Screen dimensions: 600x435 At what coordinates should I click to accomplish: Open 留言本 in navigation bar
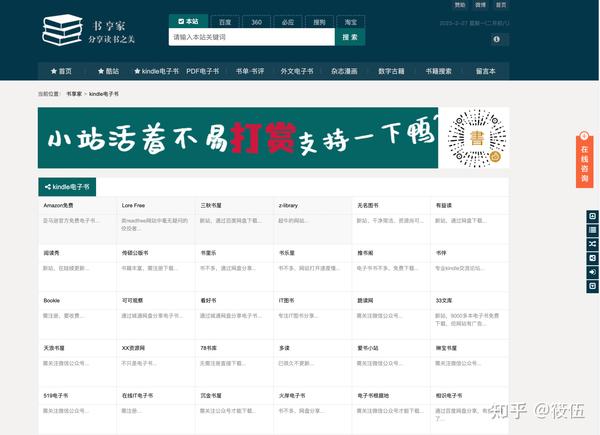click(486, 71)
